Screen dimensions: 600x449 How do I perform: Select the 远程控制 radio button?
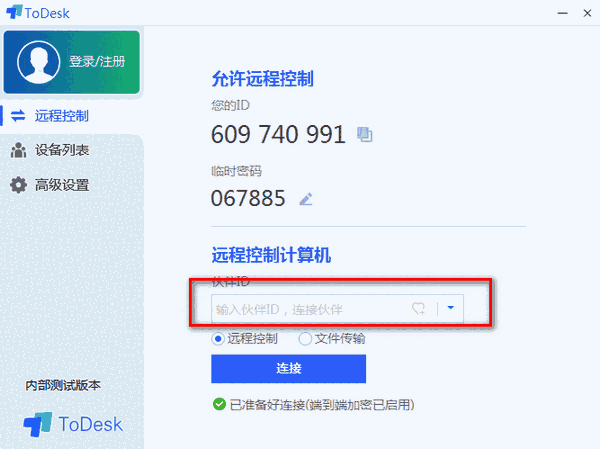click(x=218, y=339)
